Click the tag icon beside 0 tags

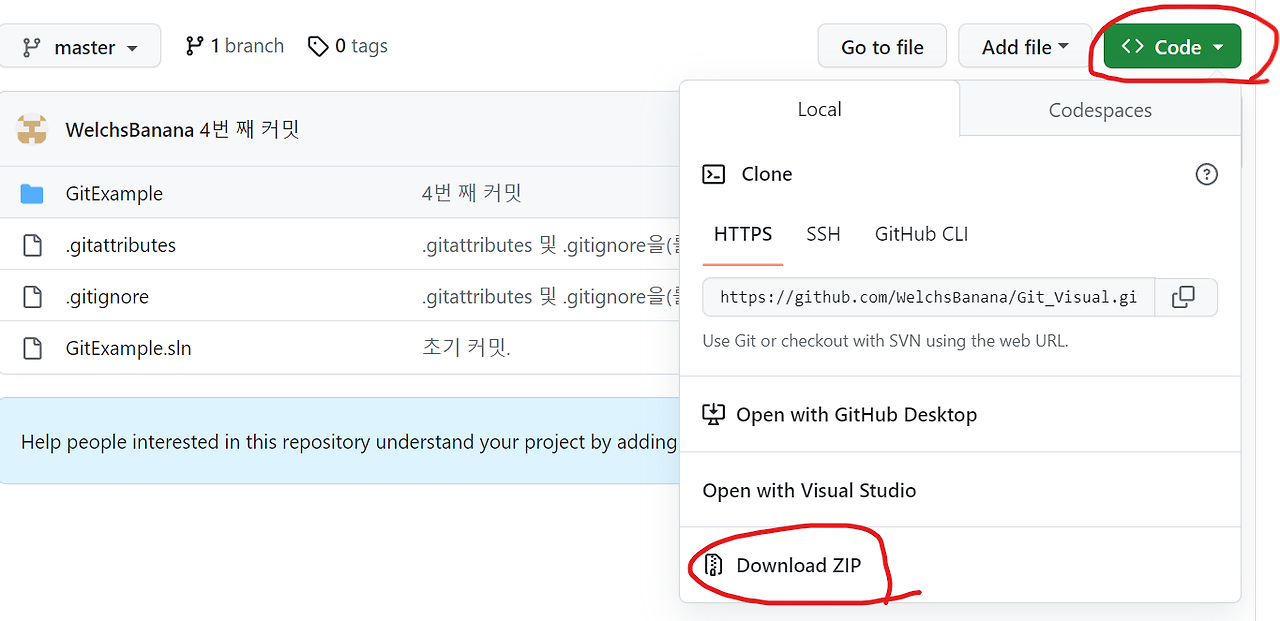pos(318,46)
